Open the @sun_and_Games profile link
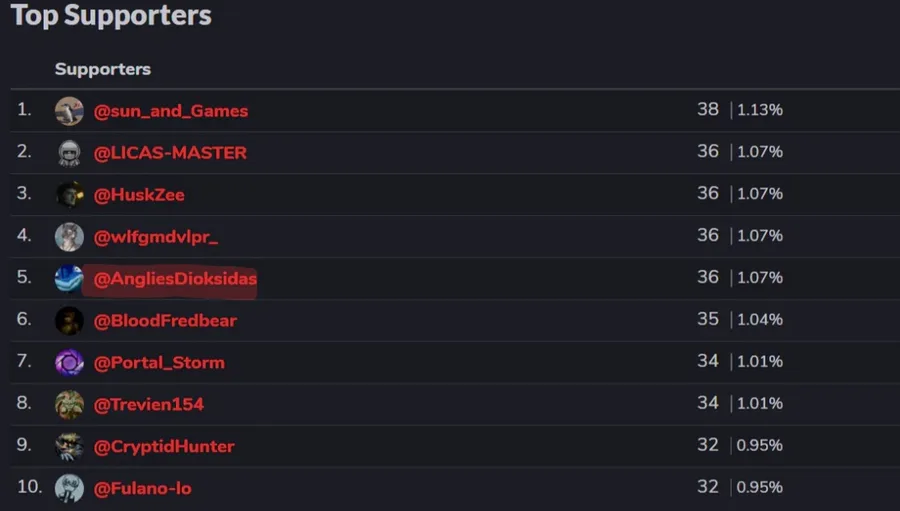Screen dimensions: 900x511 (x=171, y=111)
